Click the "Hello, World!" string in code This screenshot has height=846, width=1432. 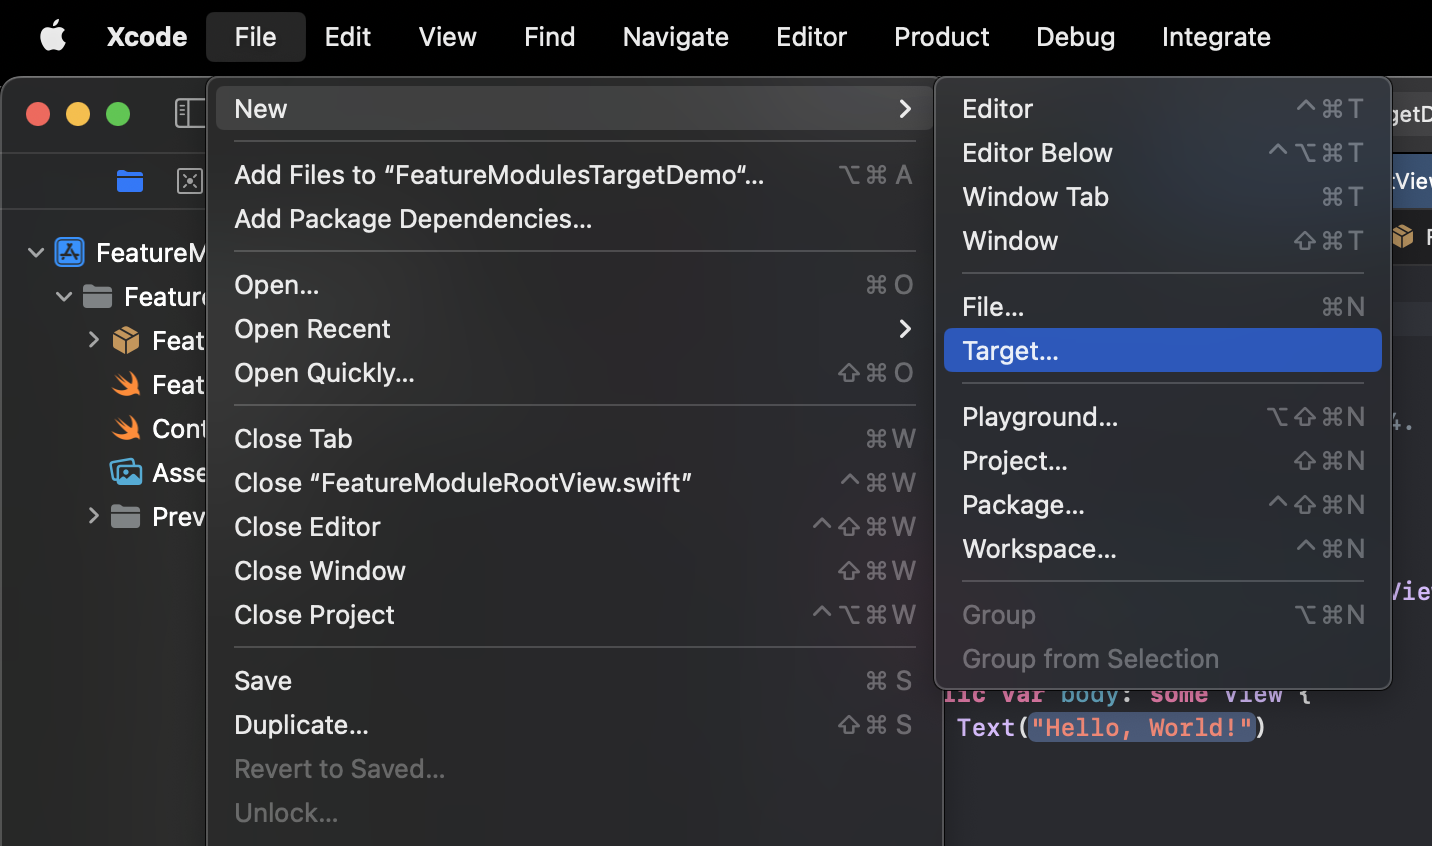(x=1141, y=728)
